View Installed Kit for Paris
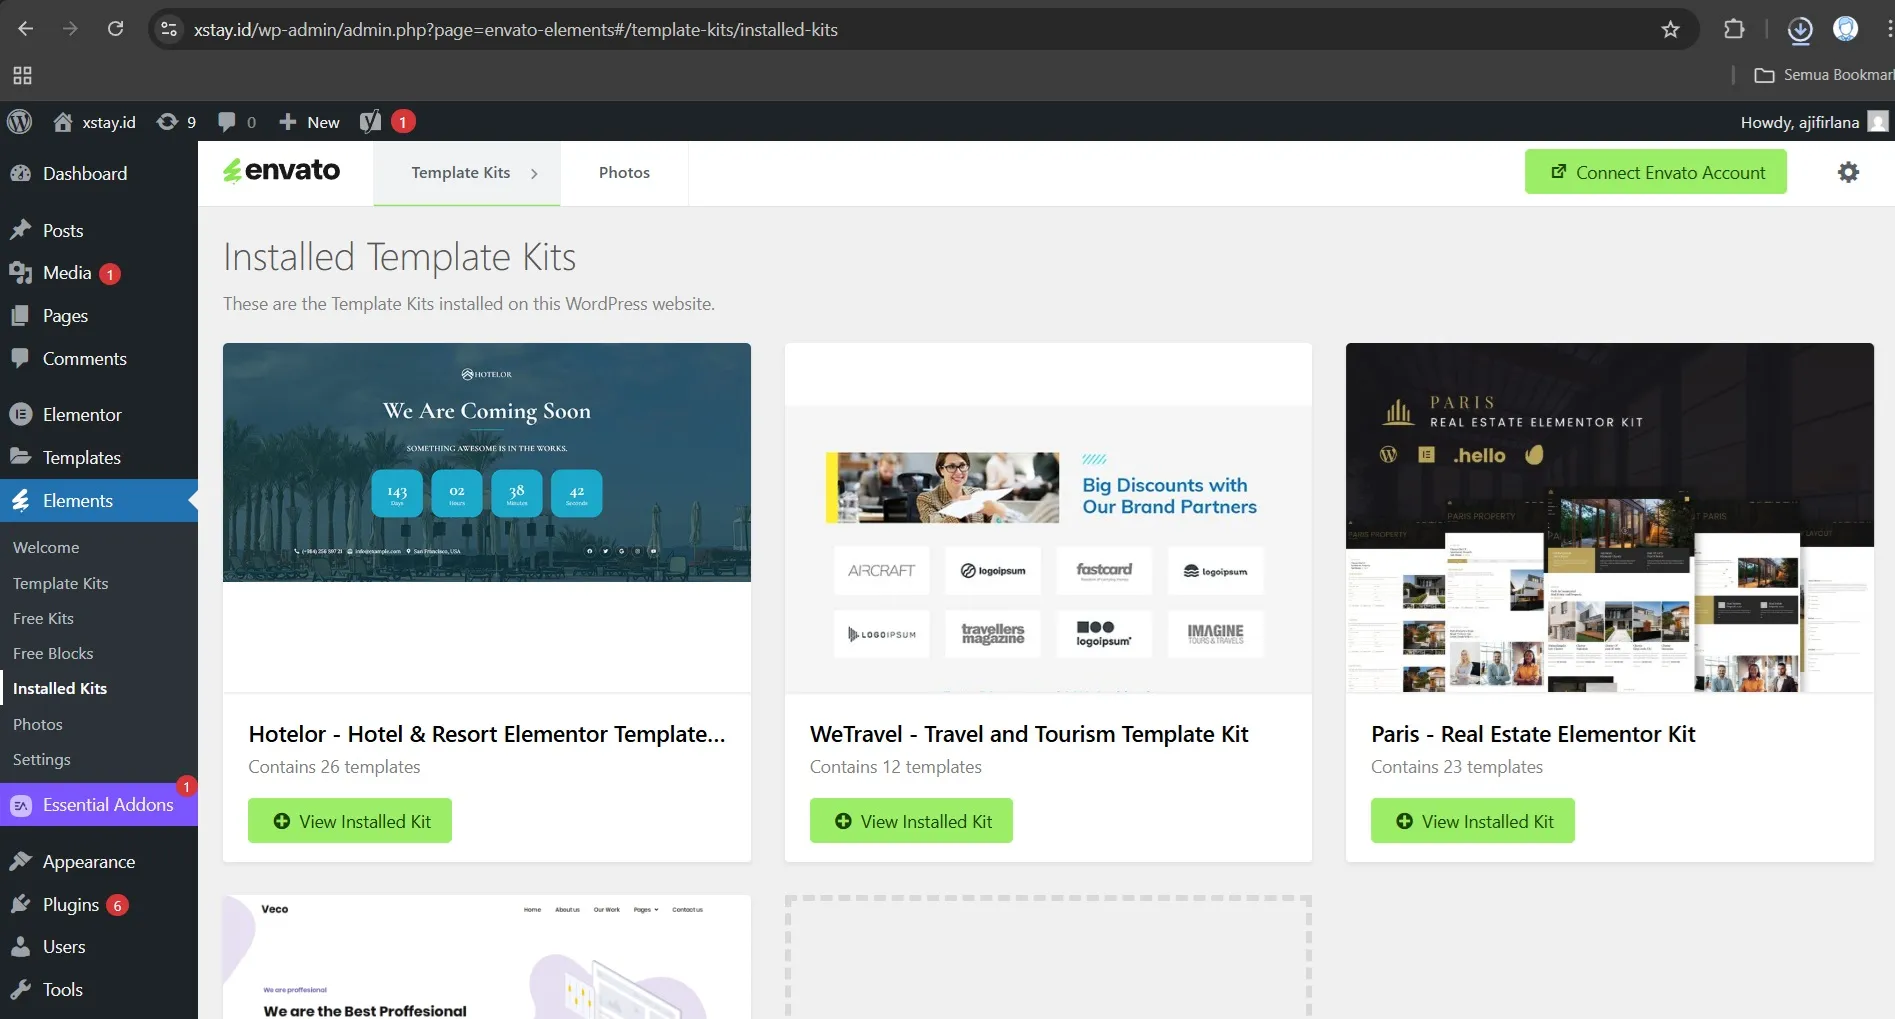1895x1019 pixels. coord(1472,820)
